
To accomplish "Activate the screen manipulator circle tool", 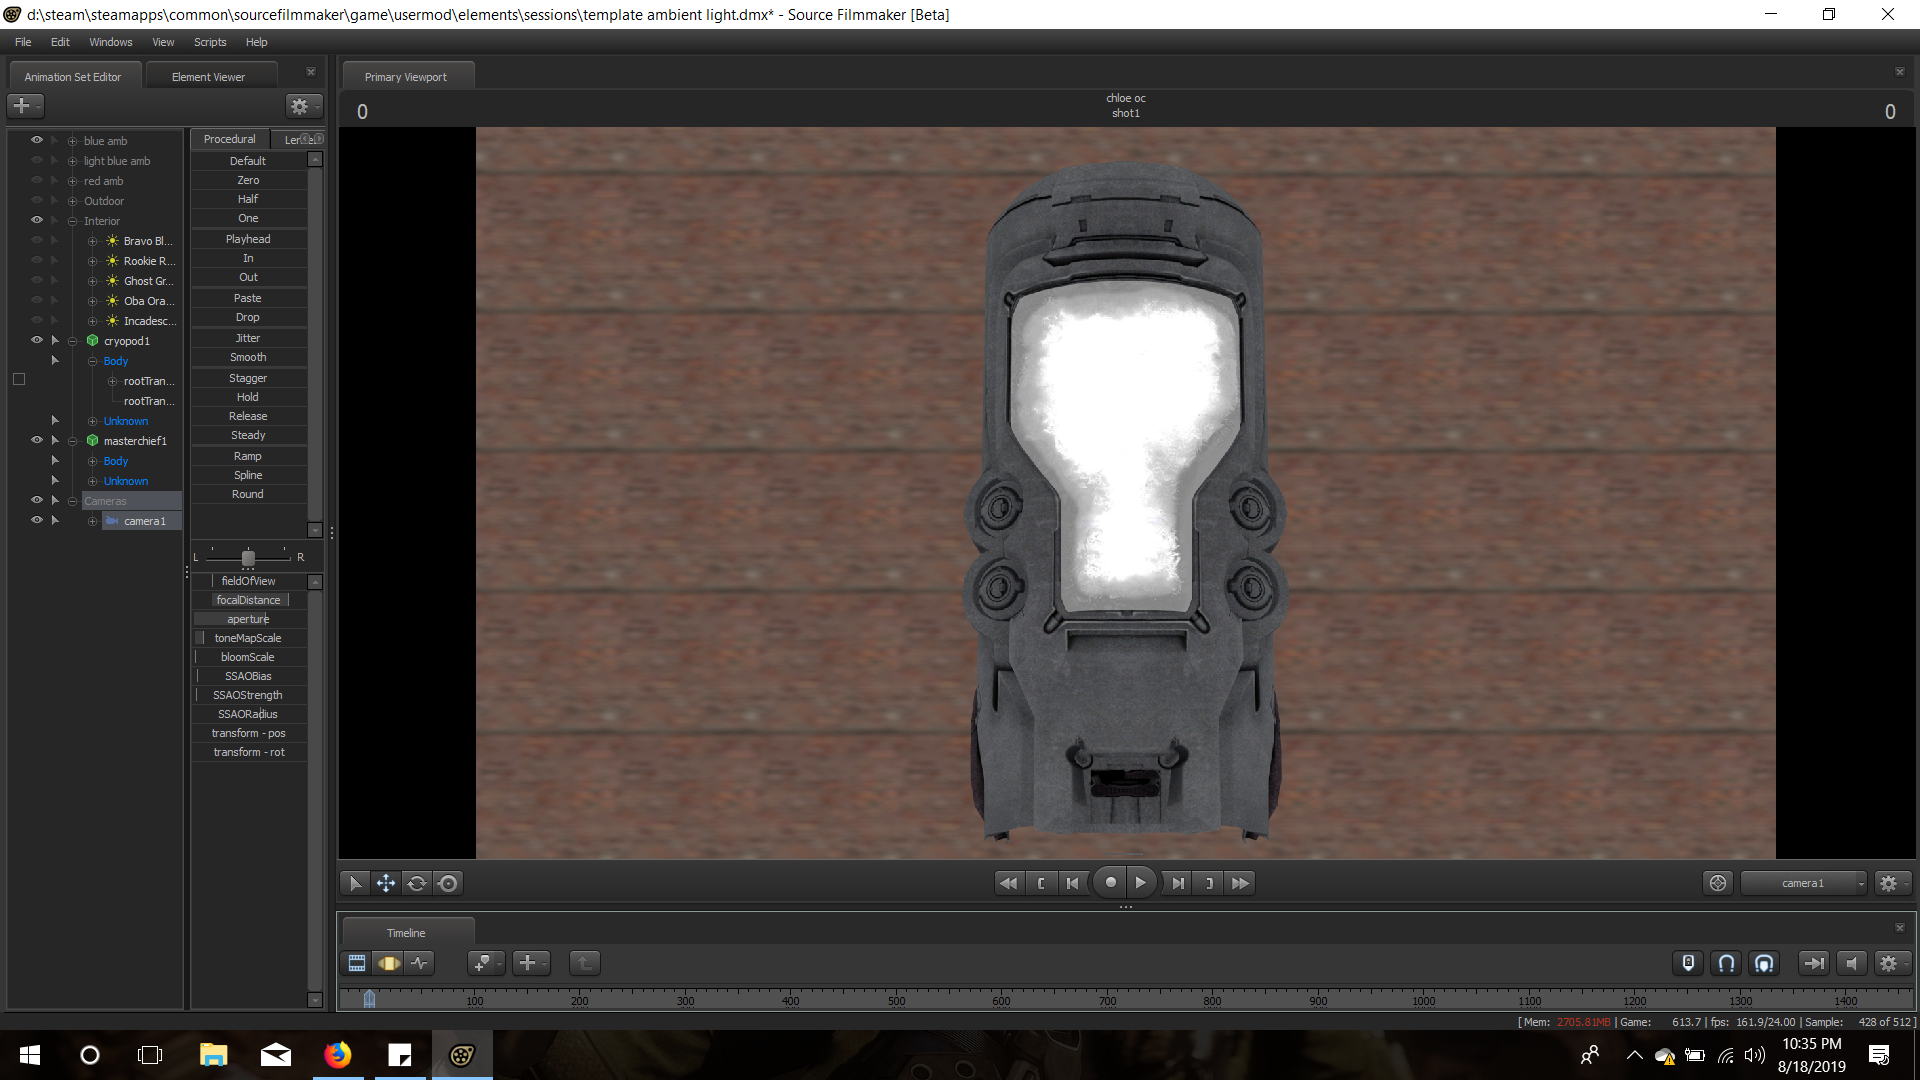I will (448, 883).
